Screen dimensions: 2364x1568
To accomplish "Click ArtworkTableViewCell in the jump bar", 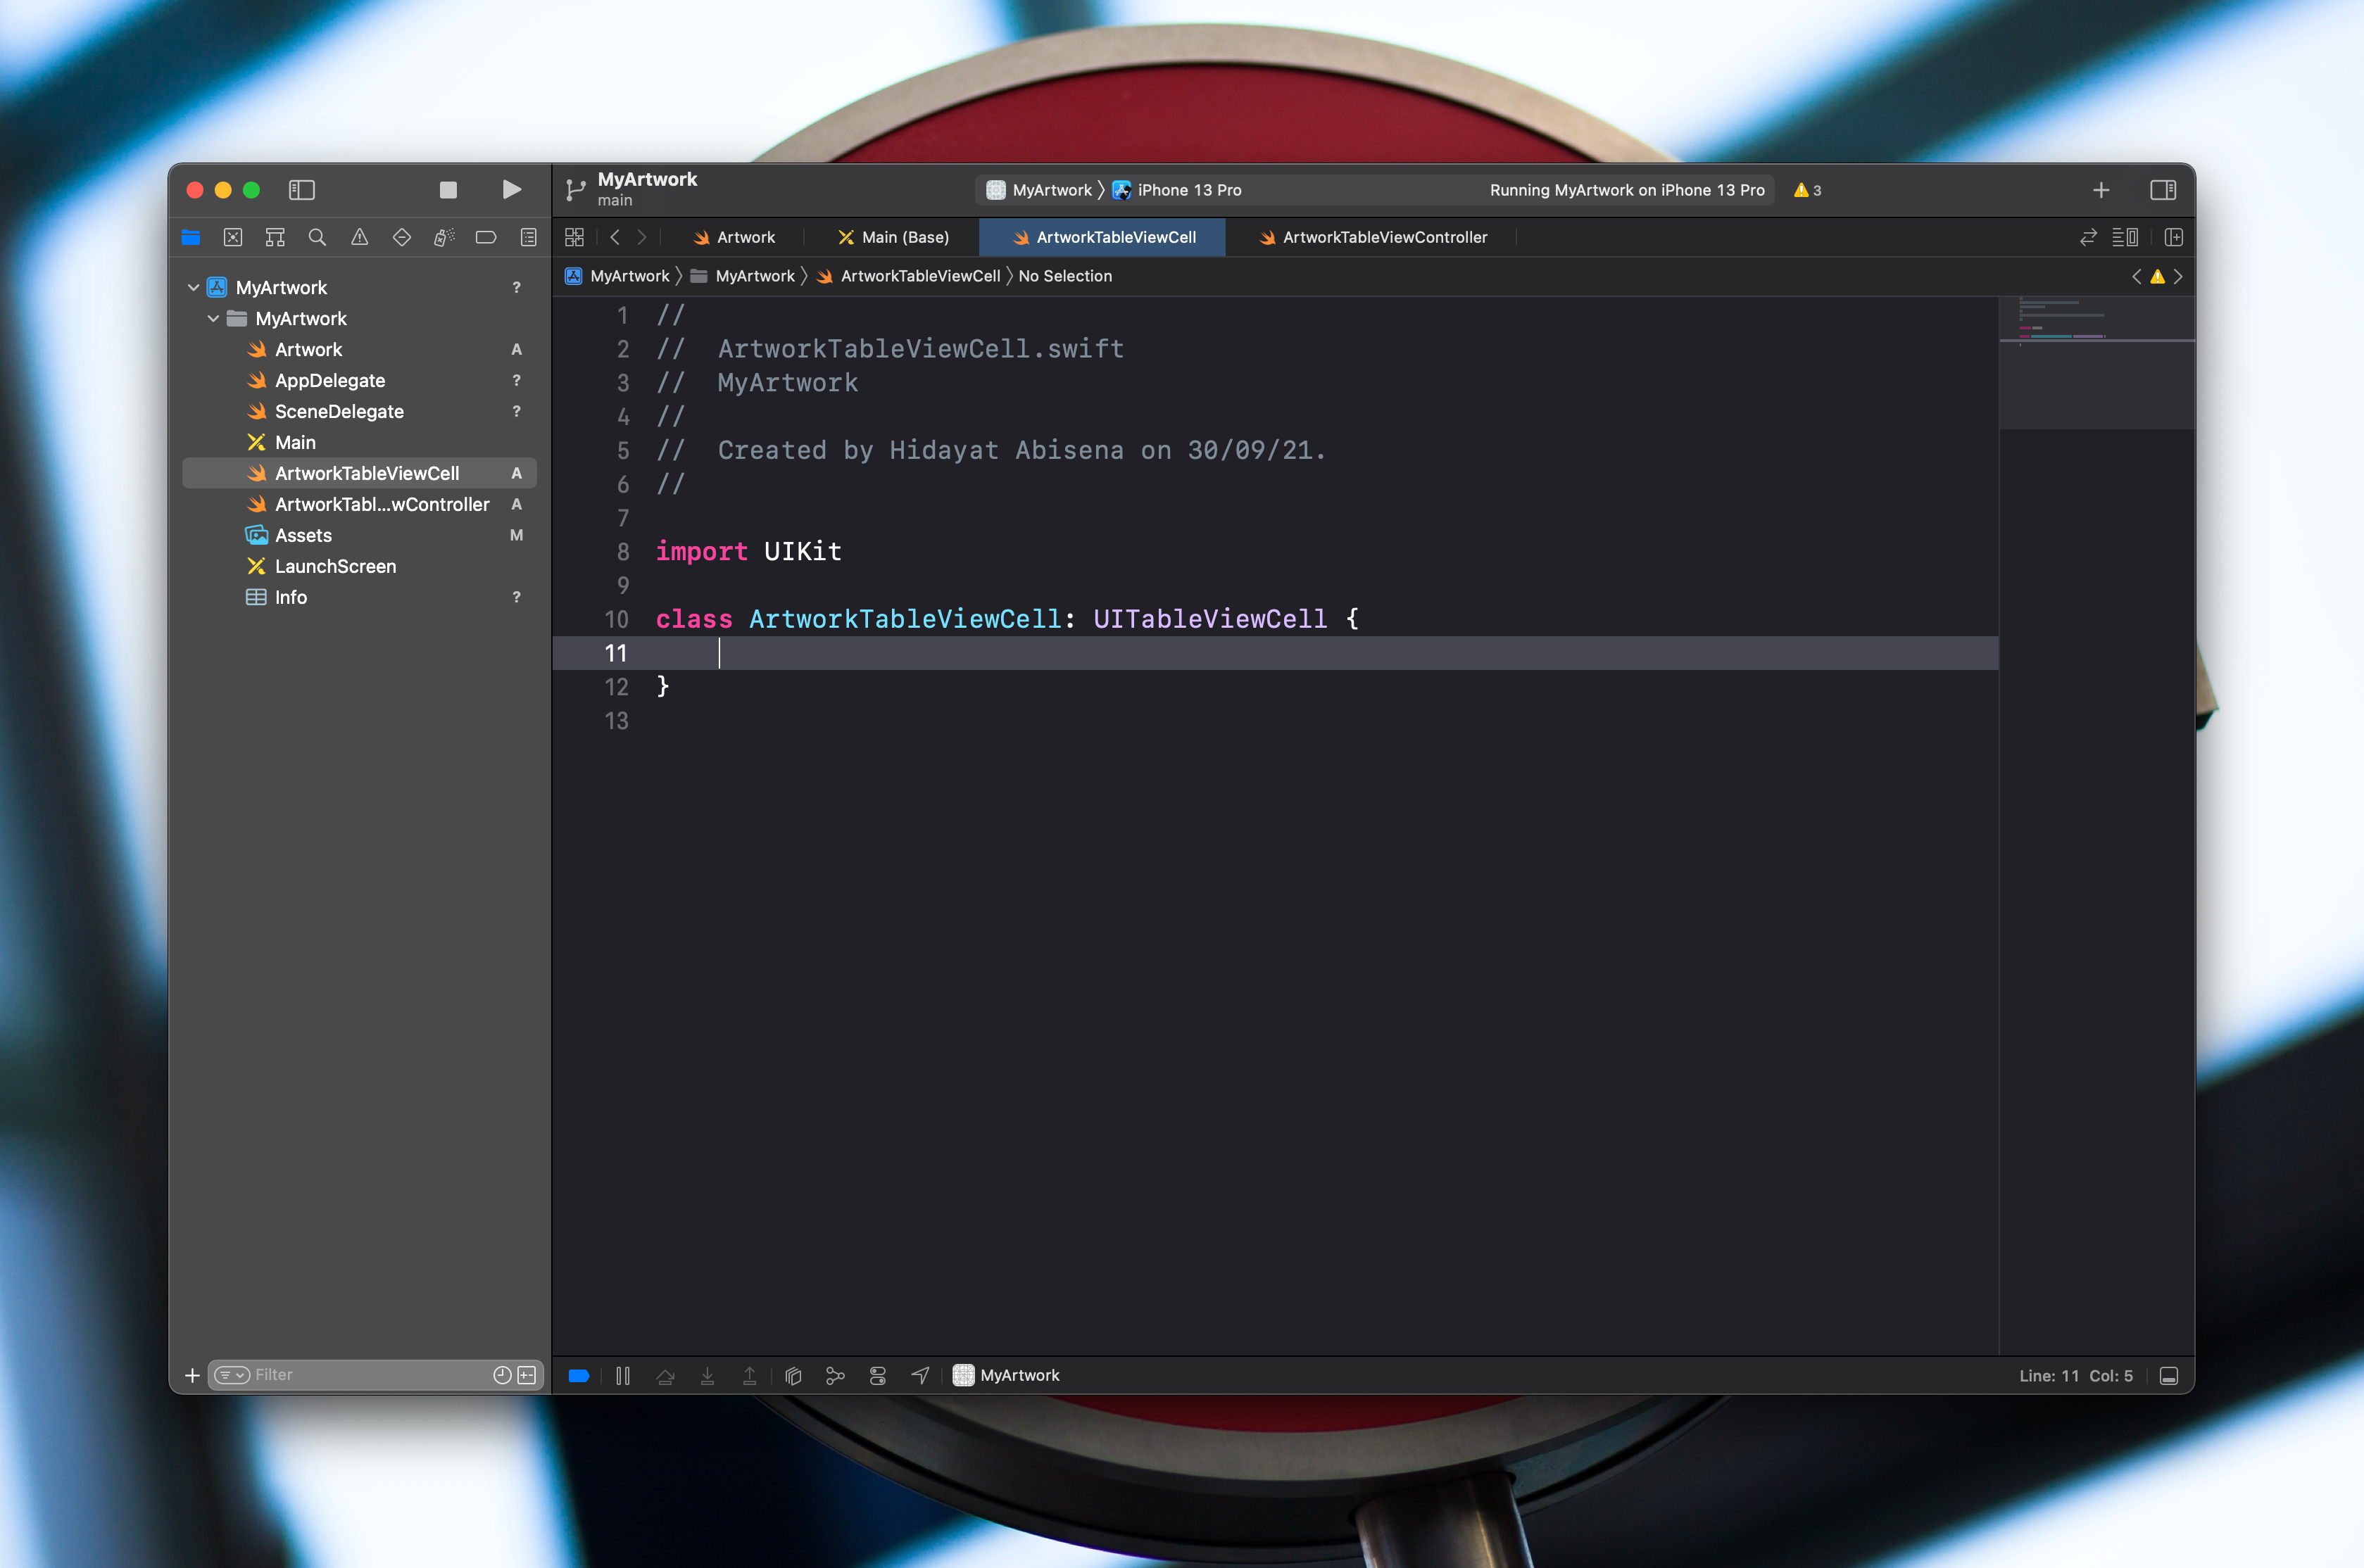I will [908, 276].
